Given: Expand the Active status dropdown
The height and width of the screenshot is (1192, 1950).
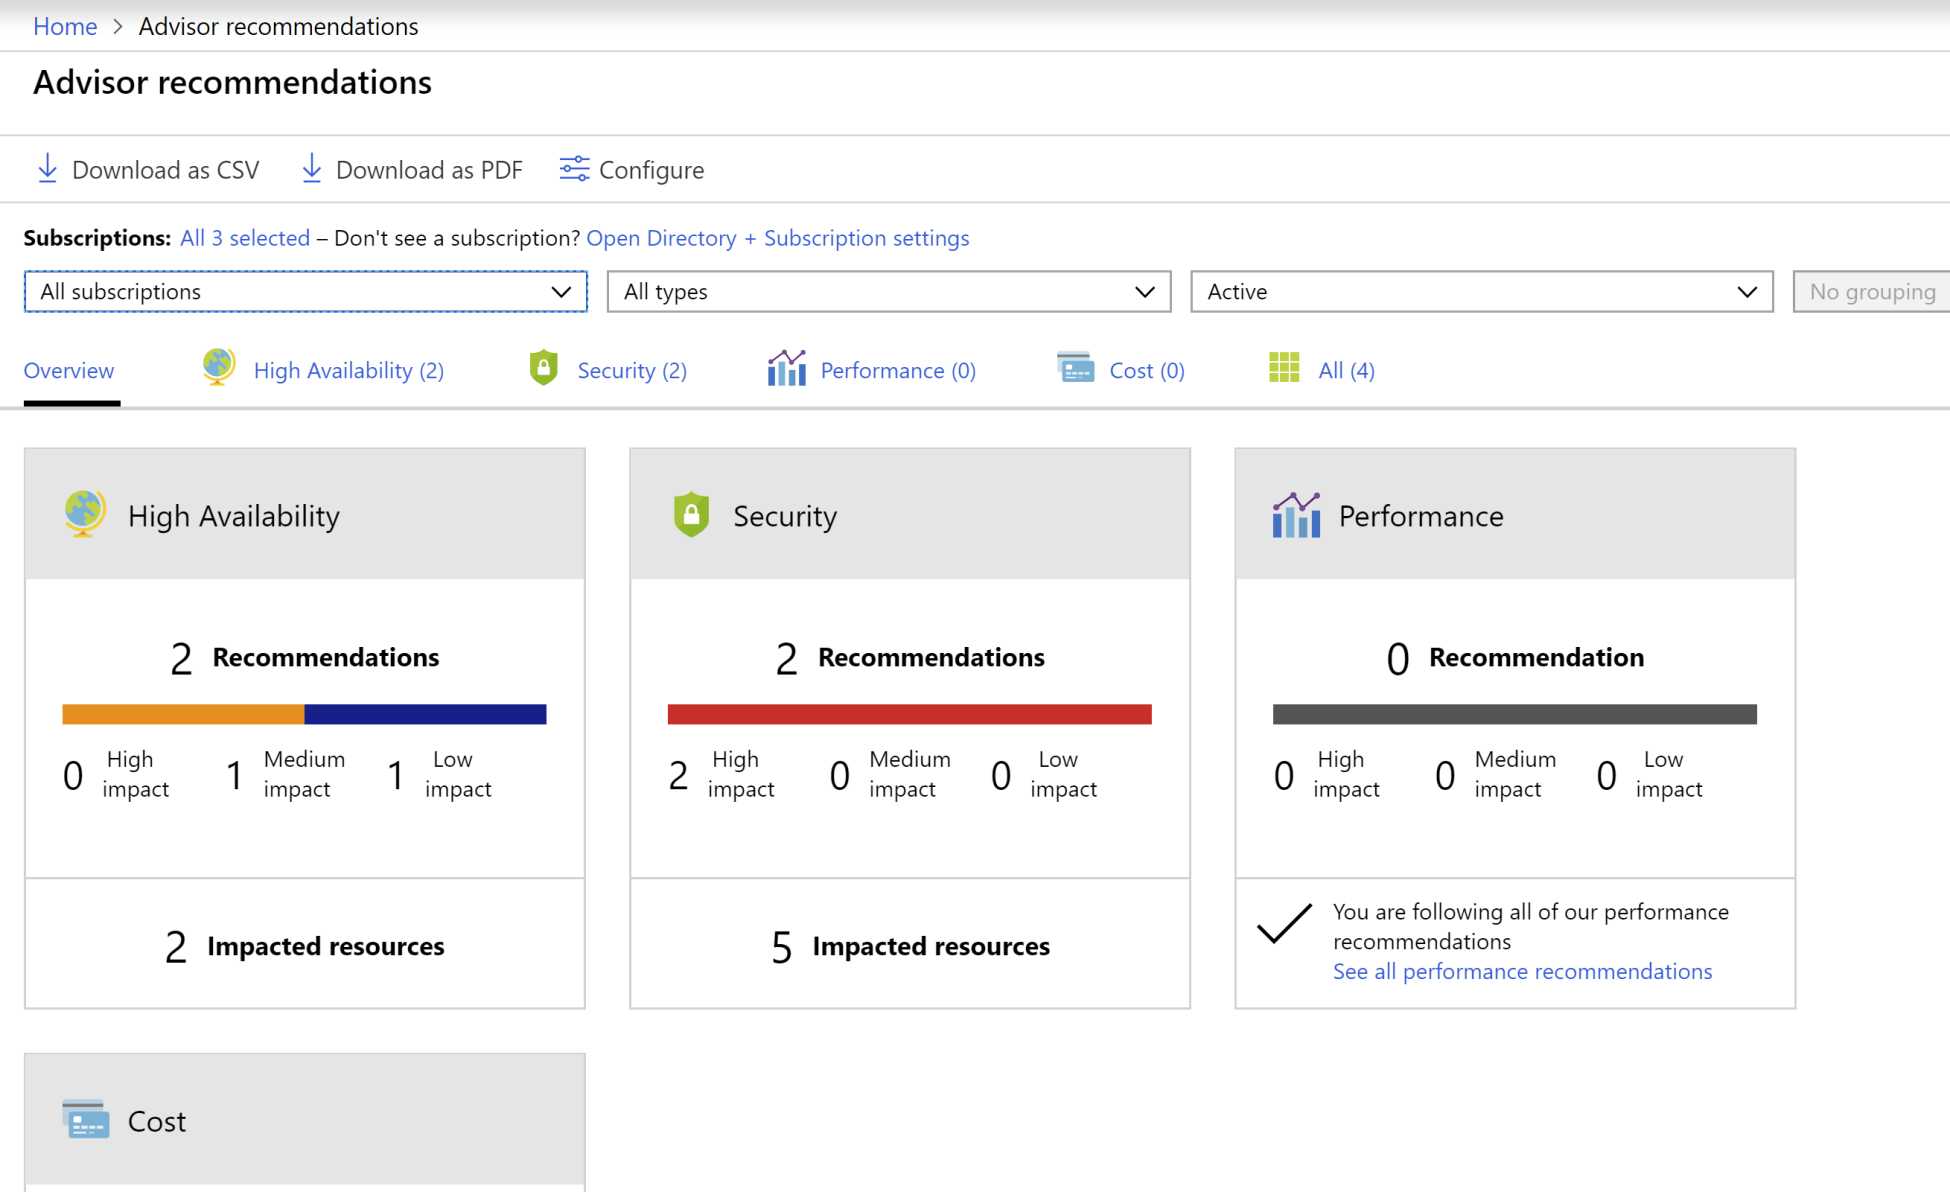Looking at the screenshot, I should click(1481, 291).
